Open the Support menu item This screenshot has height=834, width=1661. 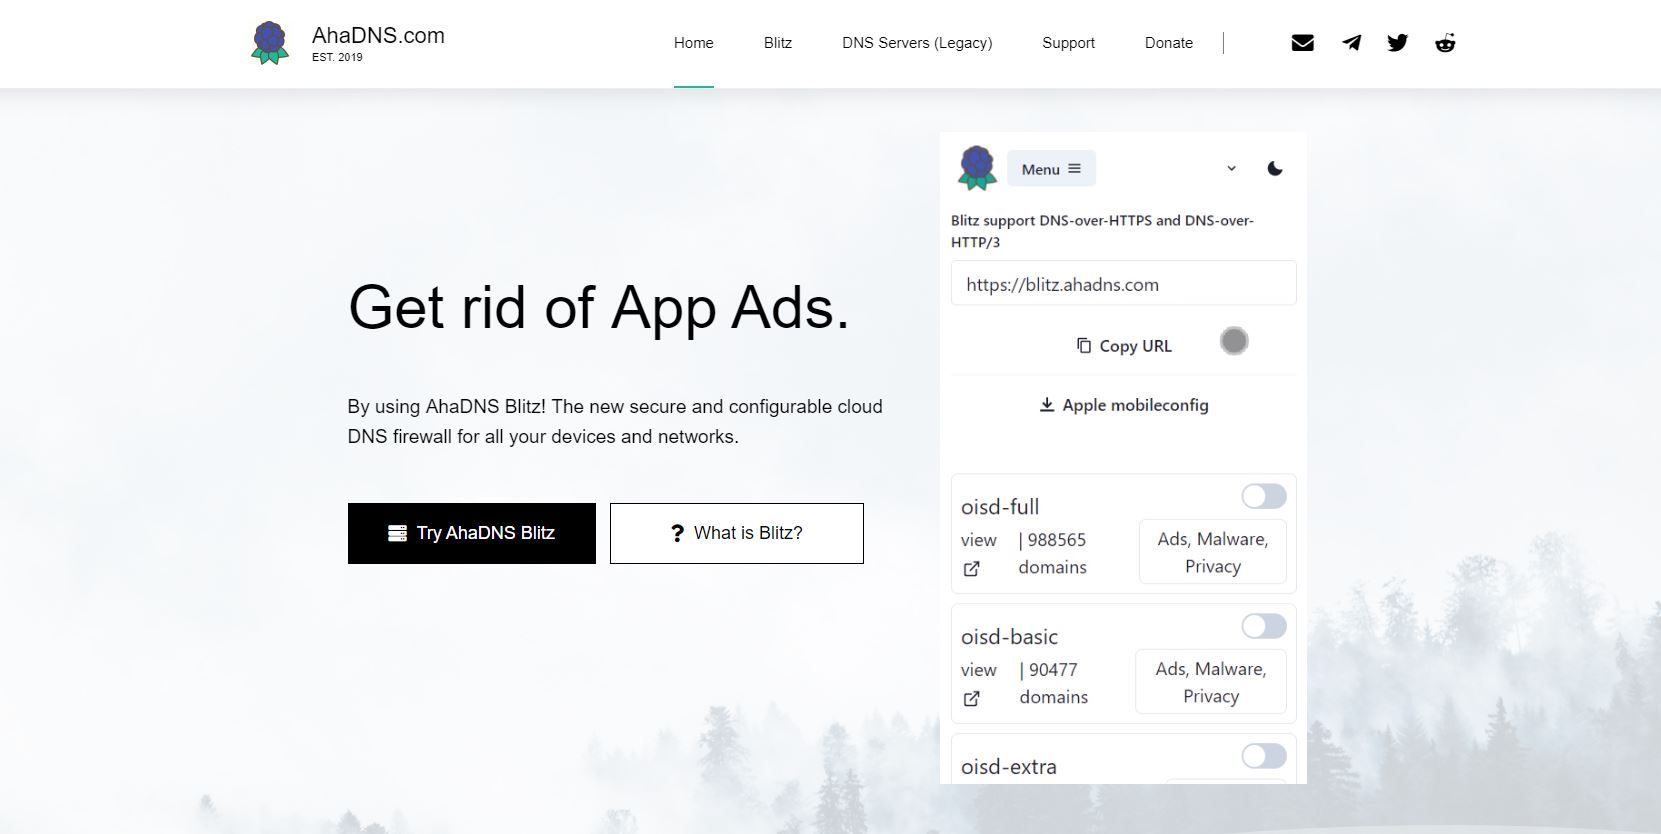[x=1068, y=43]
